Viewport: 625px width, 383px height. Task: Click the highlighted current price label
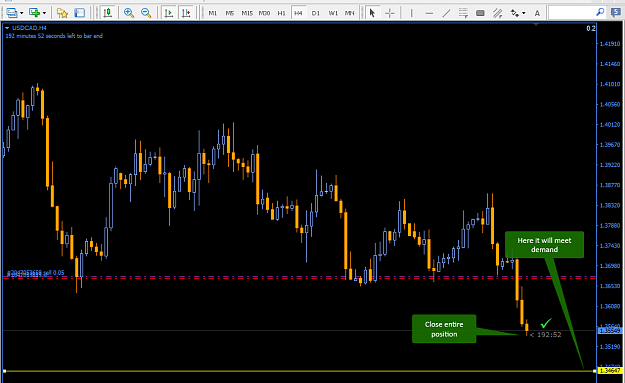(x=610, y=330)
